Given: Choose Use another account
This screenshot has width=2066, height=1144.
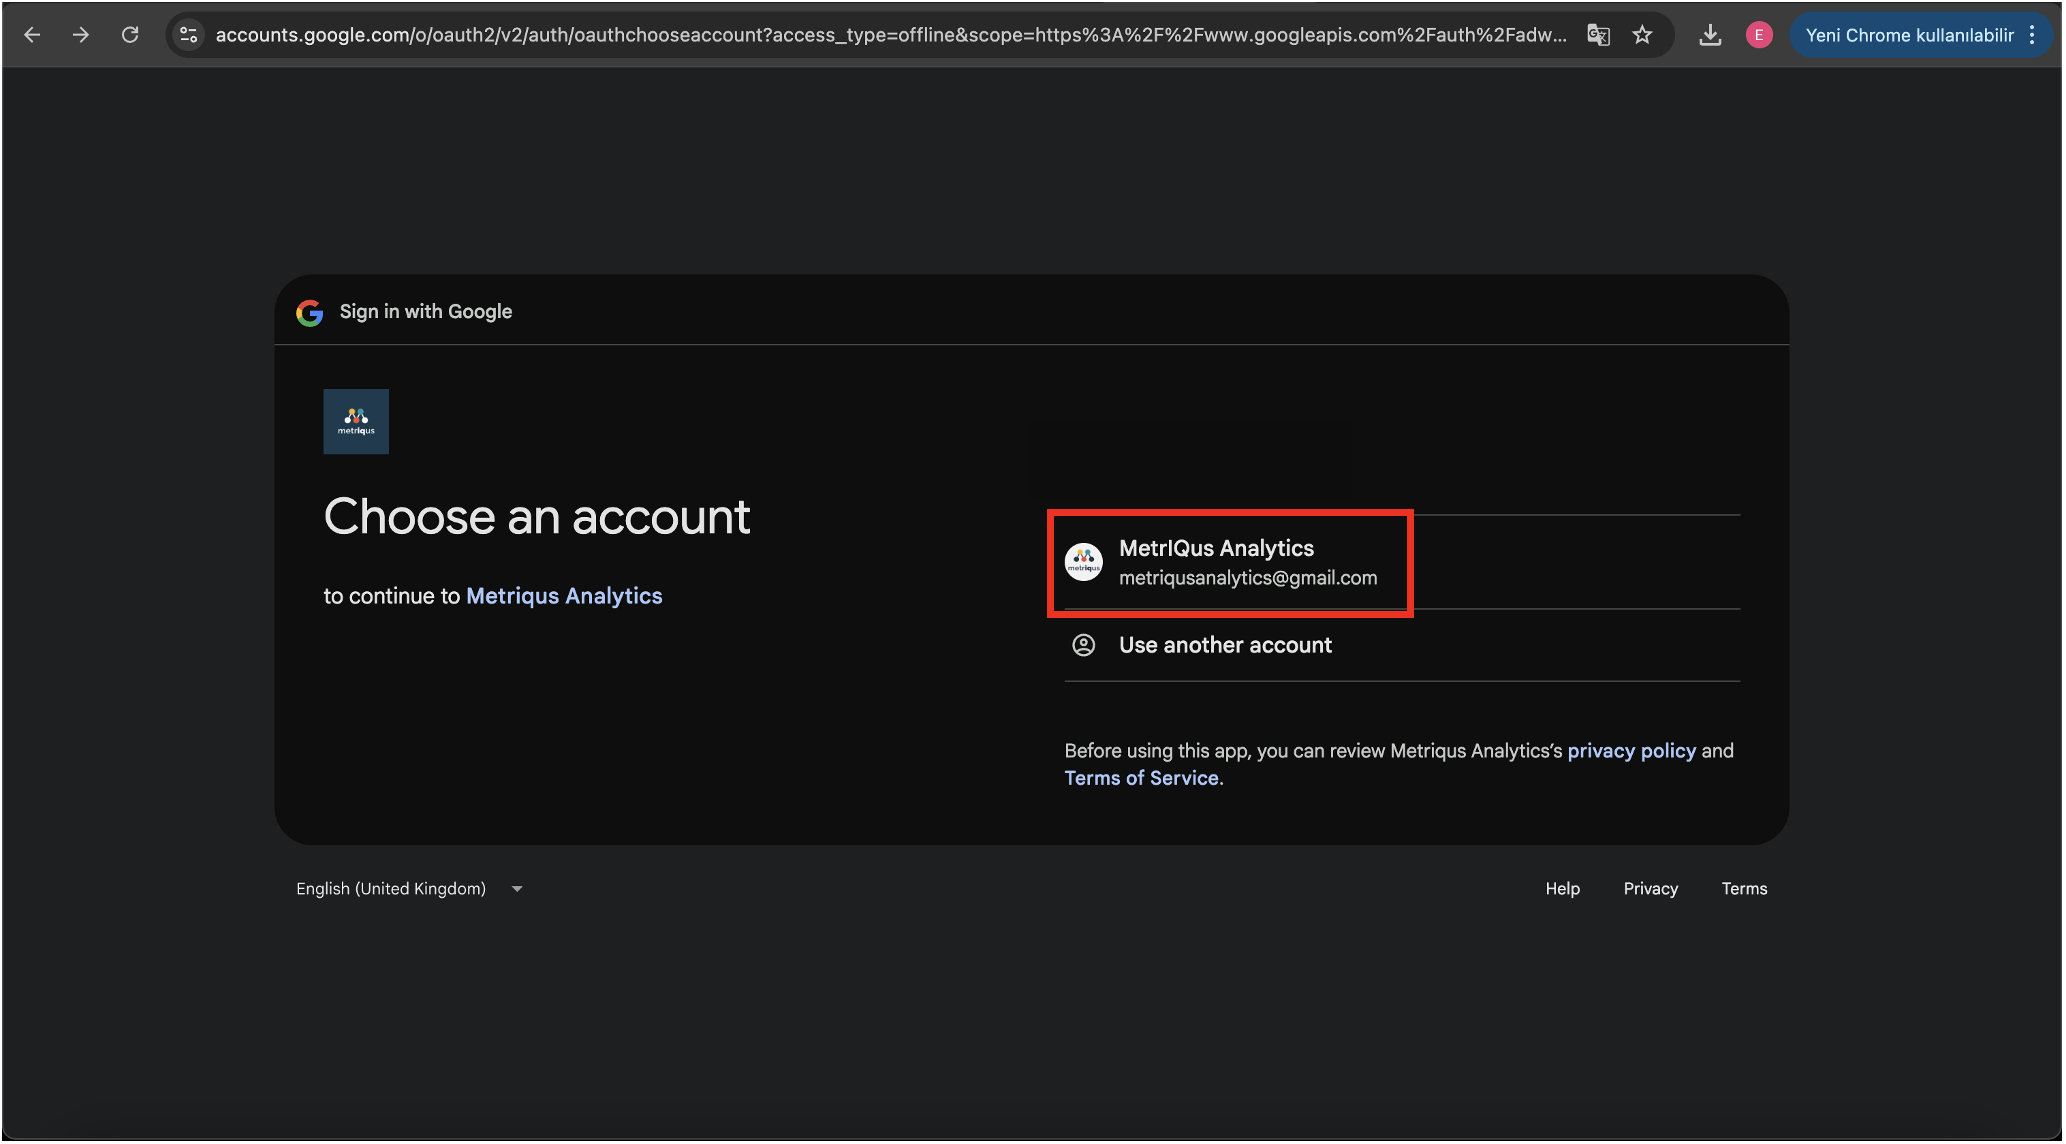Looking at the screenshot, I should click(1225, 645).
